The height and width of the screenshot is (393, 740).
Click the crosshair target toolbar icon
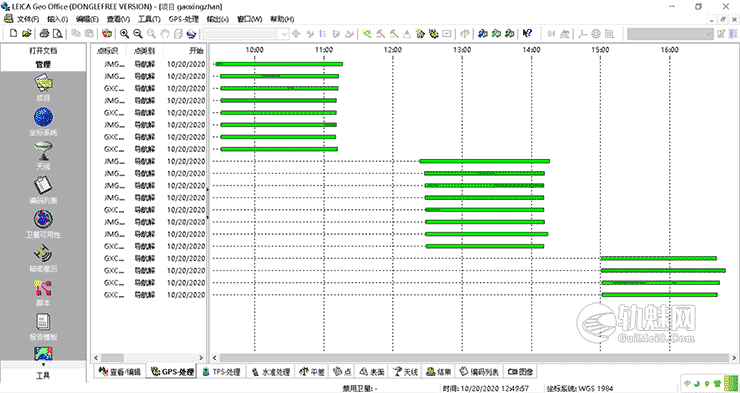point(296,33)
